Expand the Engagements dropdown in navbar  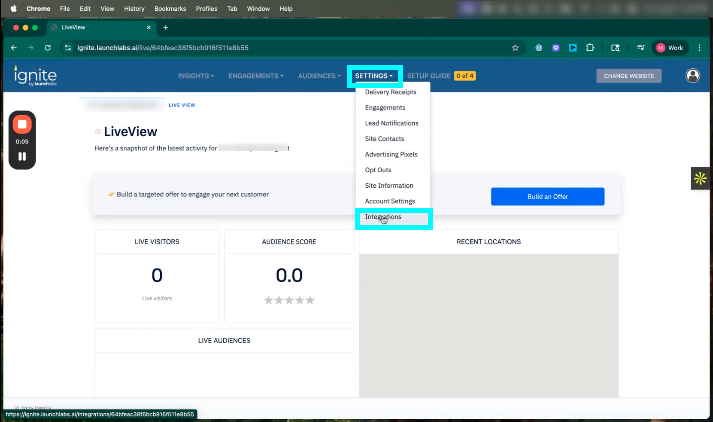255,76
